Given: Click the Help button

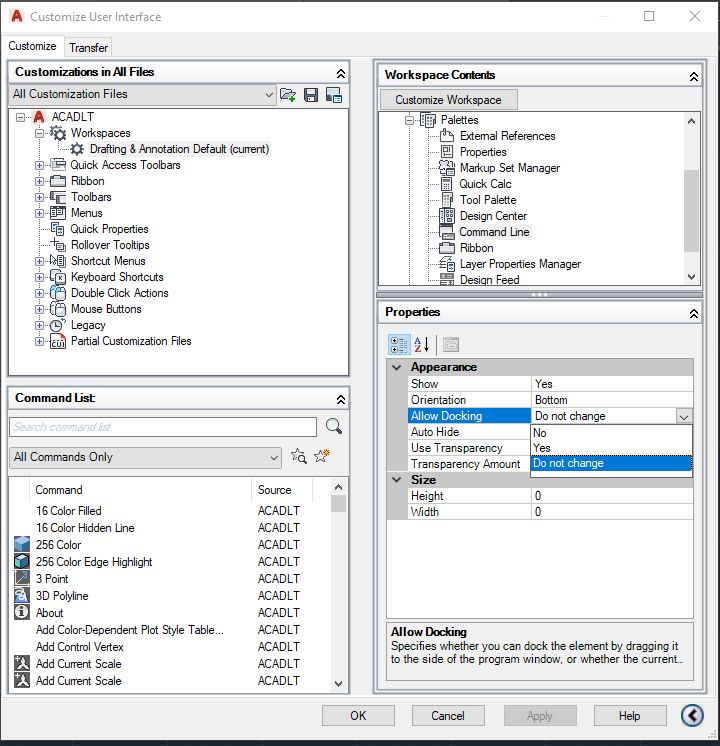Looking at the screenshot, I should coord(630,716).
